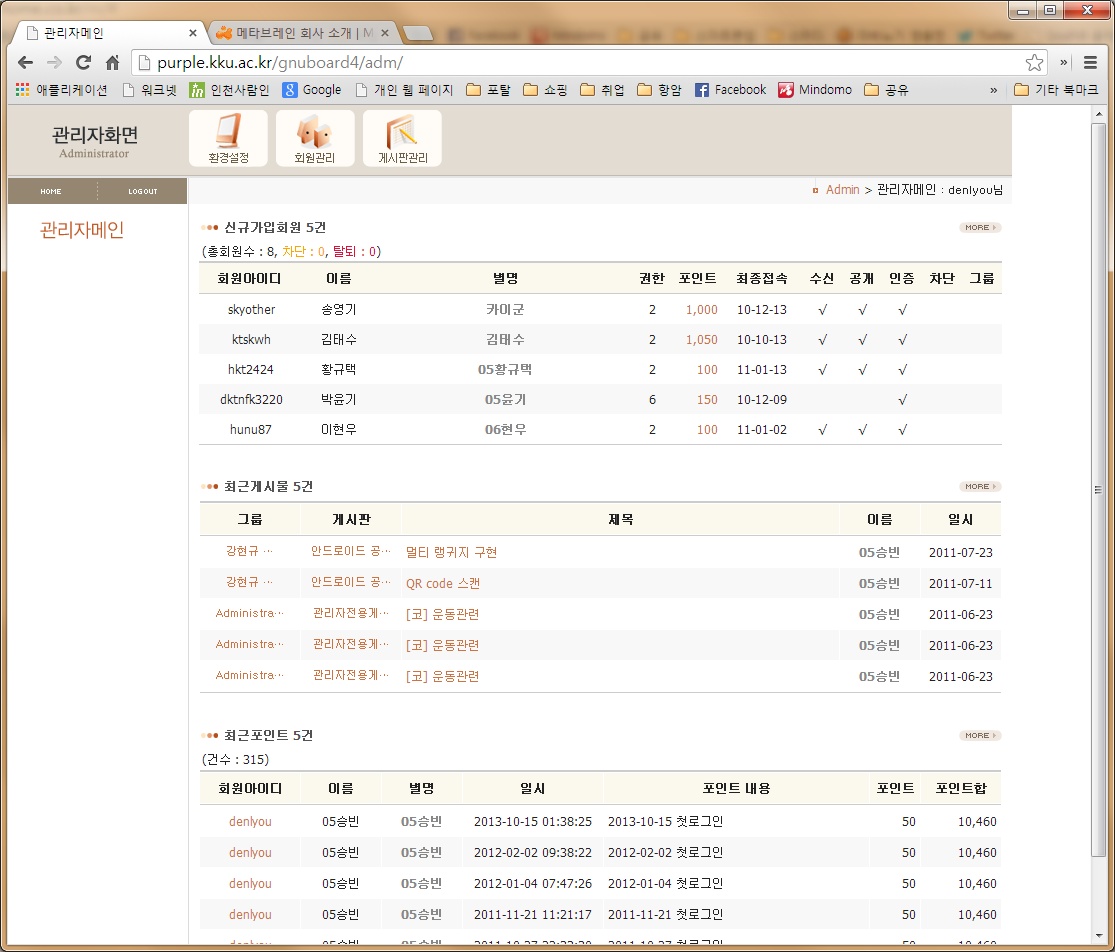The height and width of the screenshot is (952, 1115).
Task: Open the QR code 스캔 post link
Action: click(x=442, y=584)
